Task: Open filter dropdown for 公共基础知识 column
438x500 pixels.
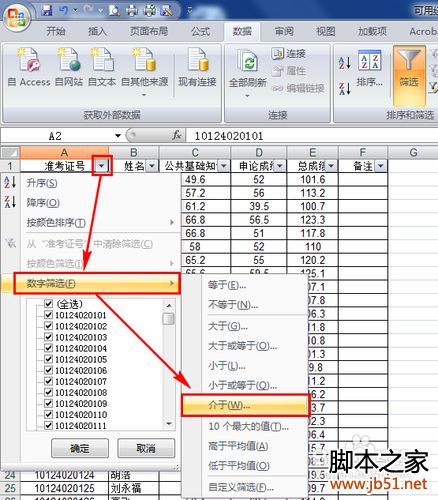Action: pos(224,166)
